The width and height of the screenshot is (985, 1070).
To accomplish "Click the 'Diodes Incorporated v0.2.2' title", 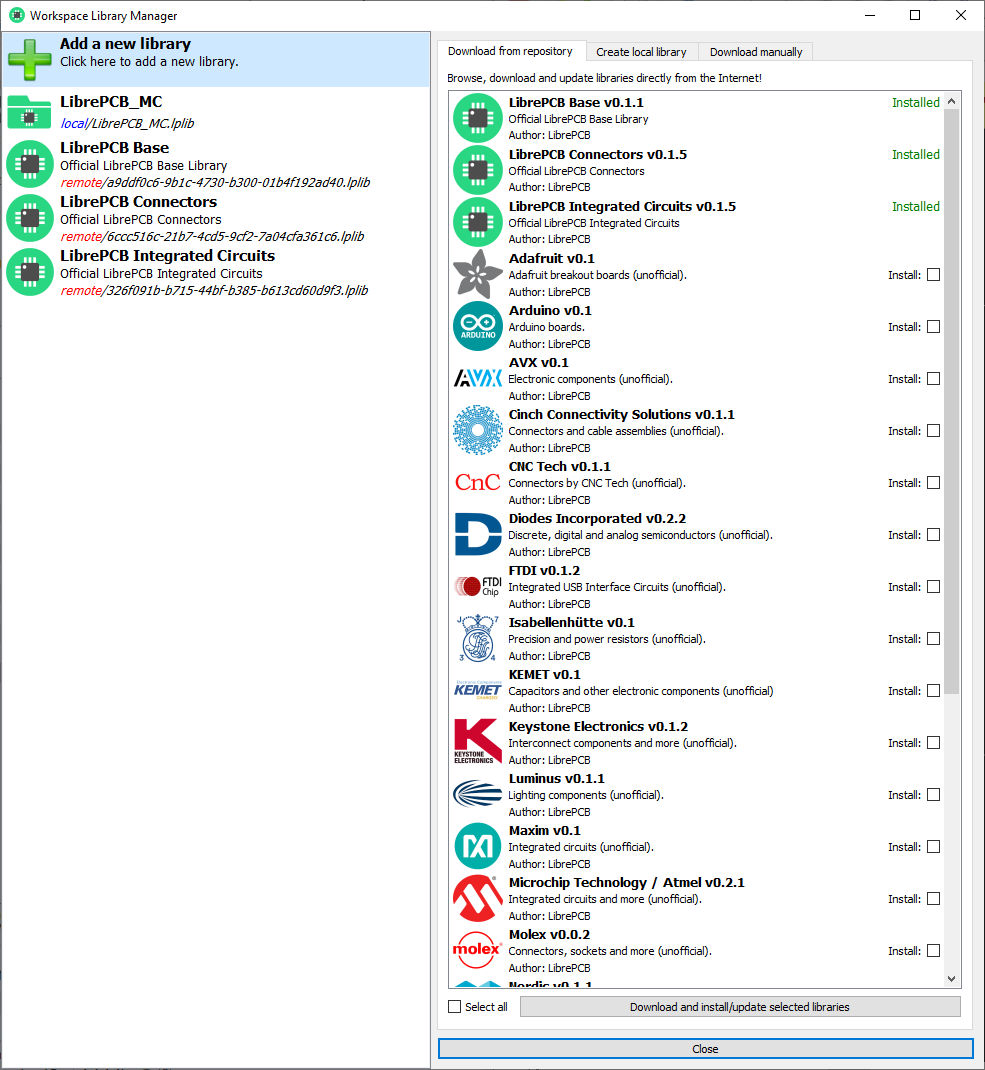I will point(597,519).
